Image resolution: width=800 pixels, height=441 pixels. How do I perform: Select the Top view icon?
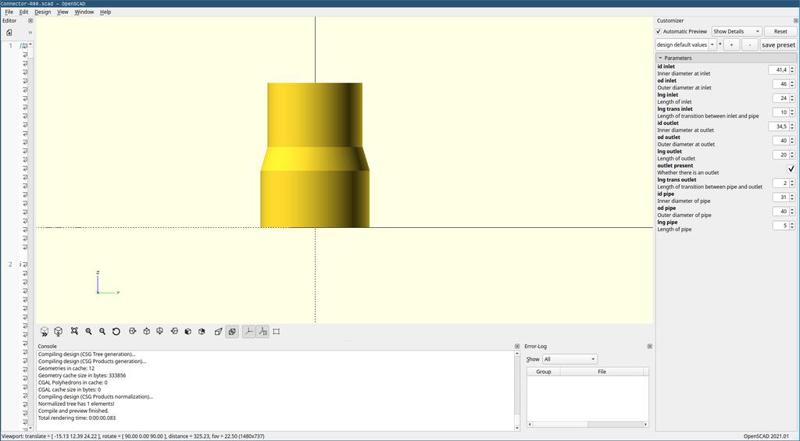(x=146, y=332)
